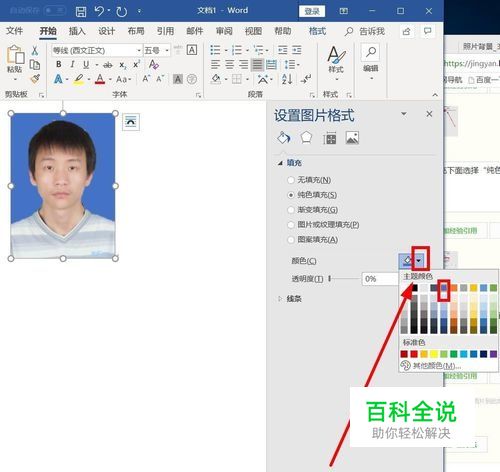Toggle the AutoSave switch
This screenshot has height=472, width=500.
coord(55,11)
